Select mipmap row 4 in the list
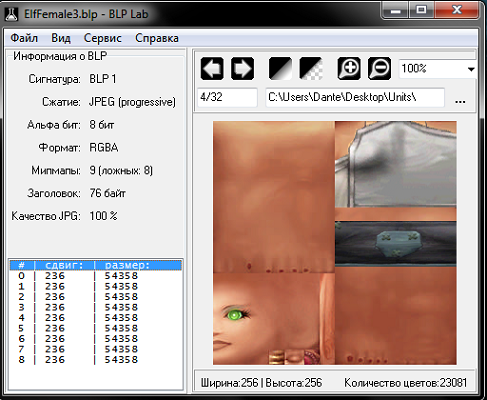 [96, 318]
